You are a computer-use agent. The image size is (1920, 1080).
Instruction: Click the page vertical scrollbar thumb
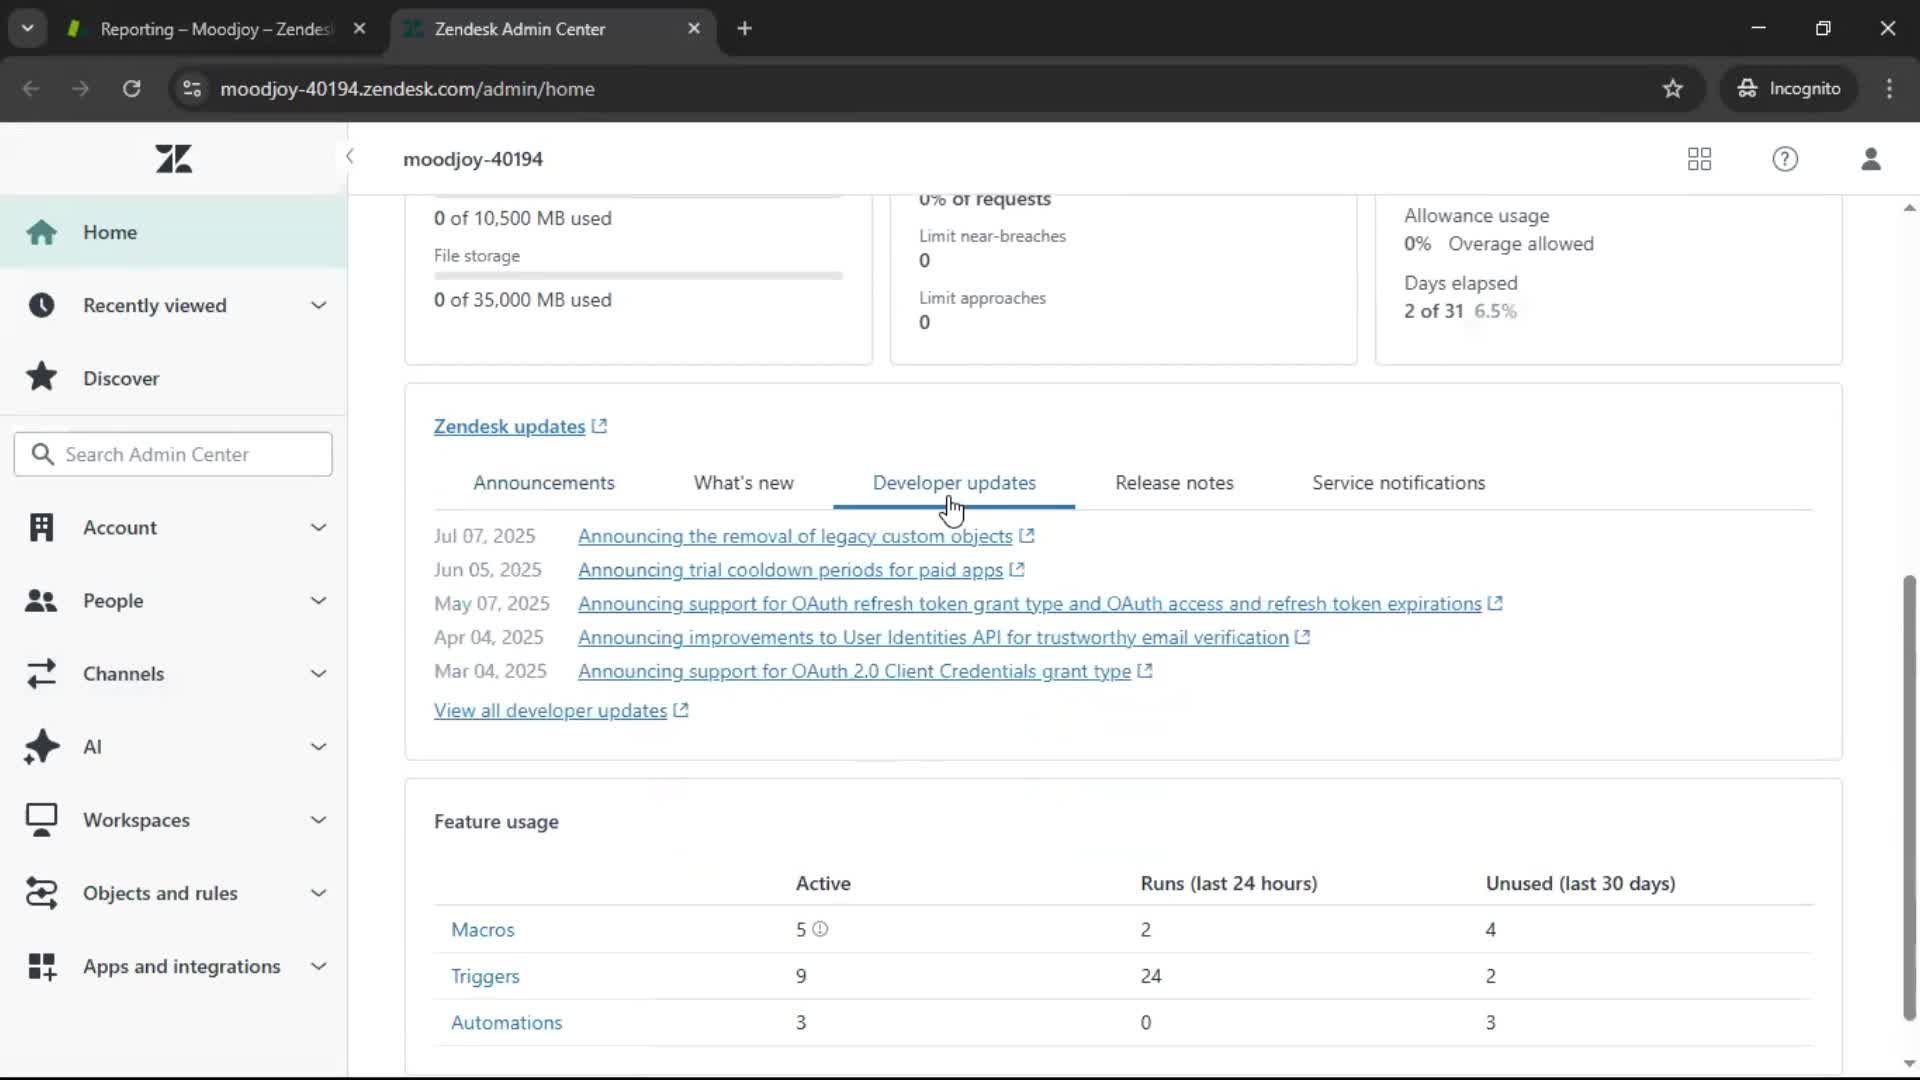point(1909,798)
